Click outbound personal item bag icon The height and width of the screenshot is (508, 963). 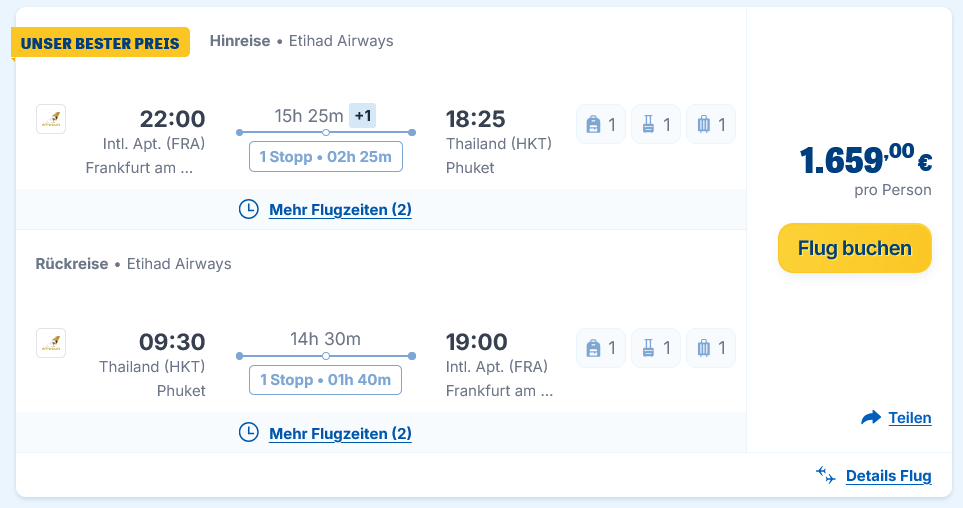coord(593,125)
